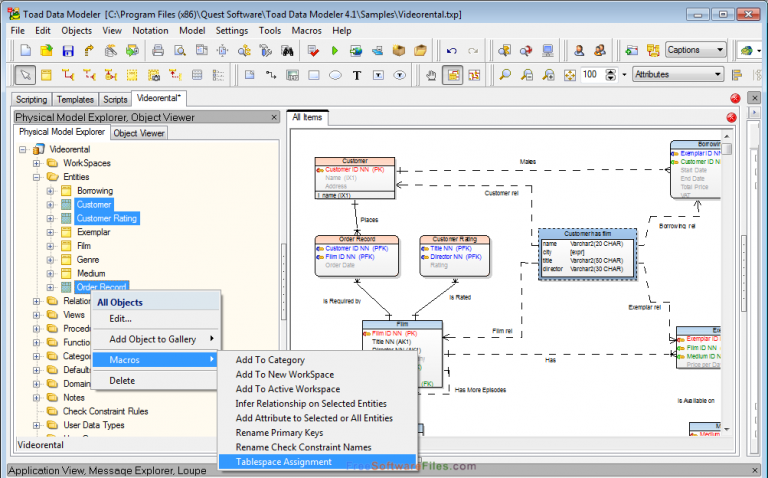Click the align objects left icon

(x=737, y=75)
